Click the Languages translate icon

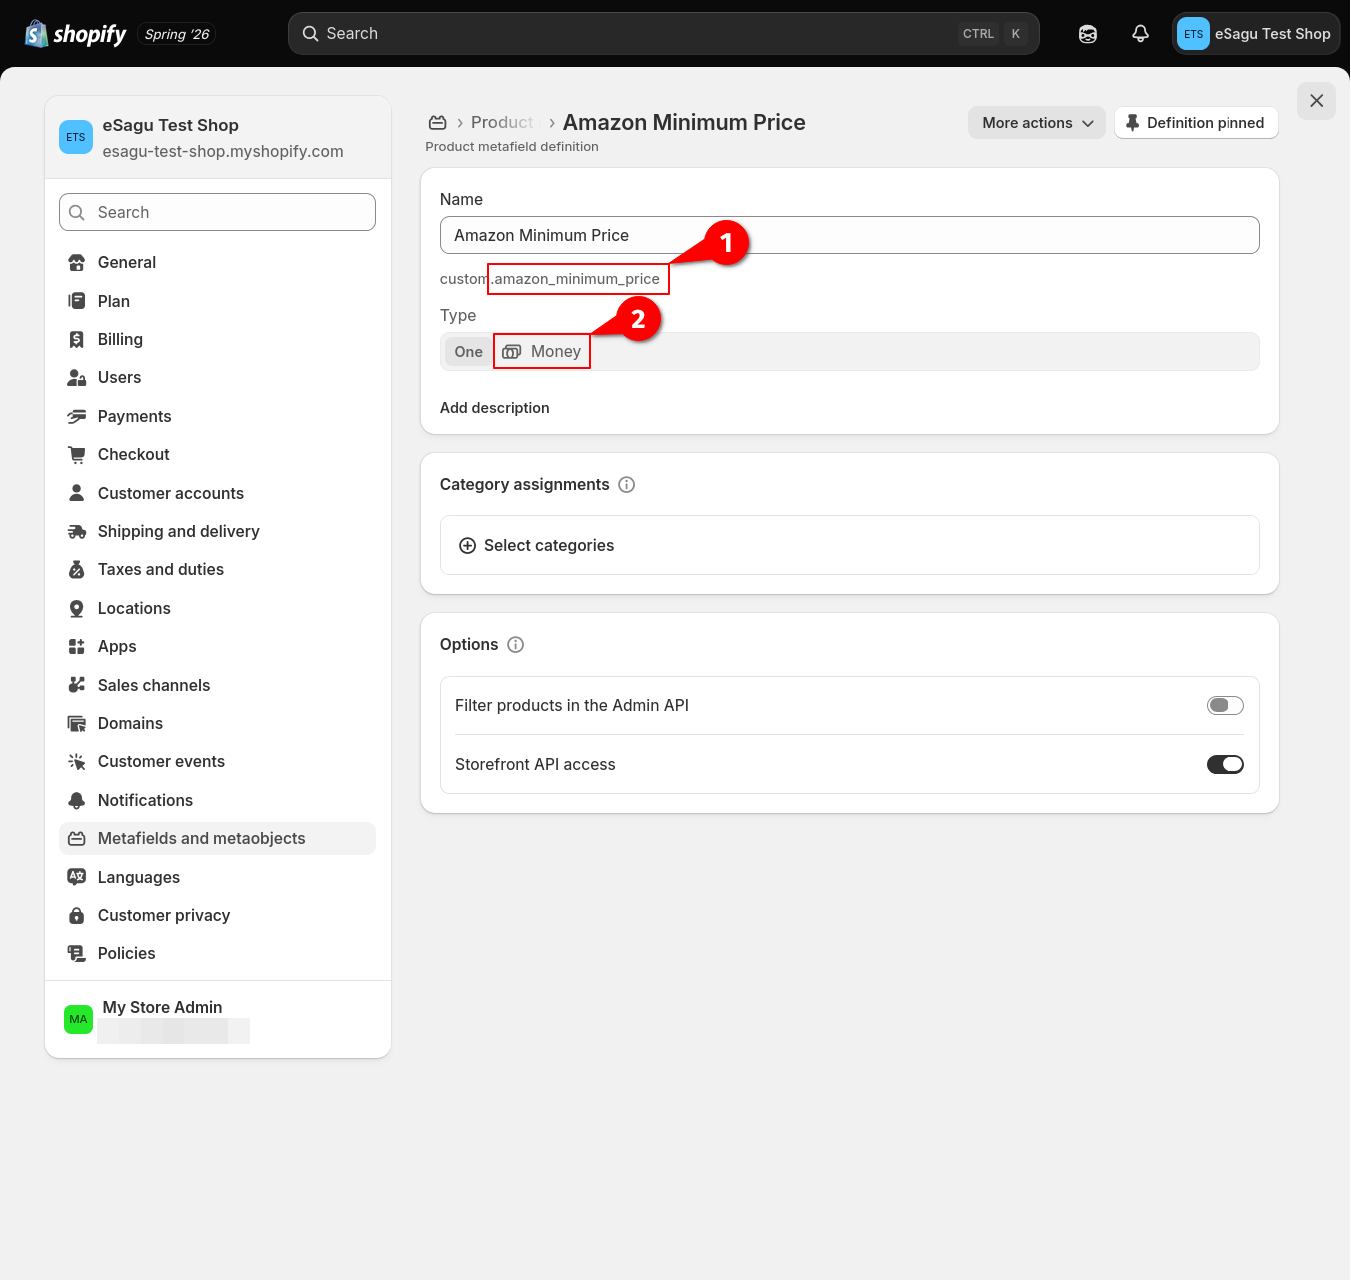tap(77, 877)
